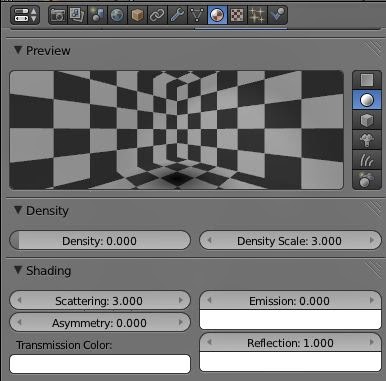
Task: Click the Scattering value field
Action: click(x=100, y=301)
